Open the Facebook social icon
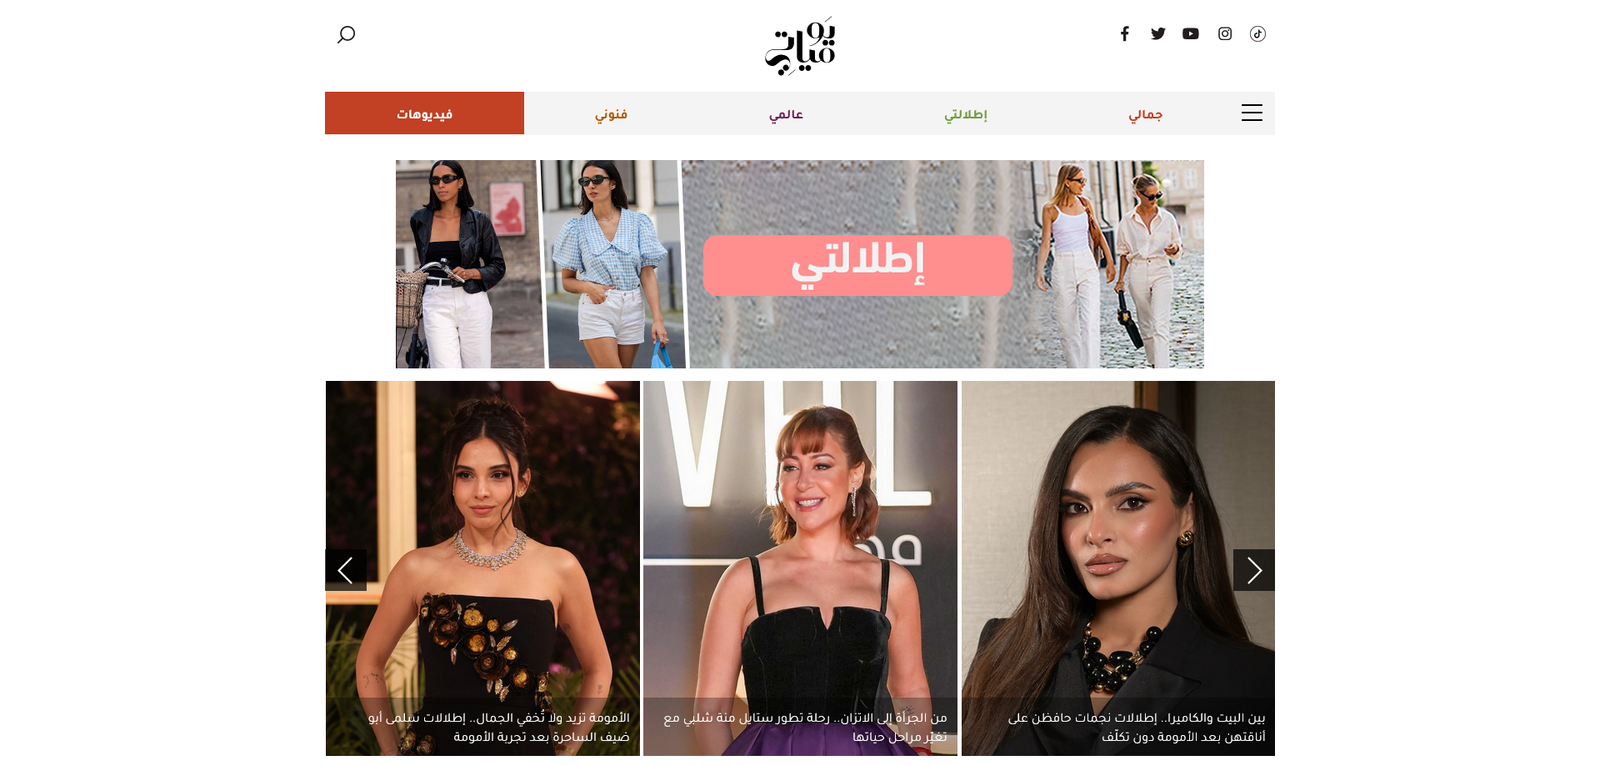Image resolution: width=1600 pixels, height=766 pixels. tap(1125, 34)
